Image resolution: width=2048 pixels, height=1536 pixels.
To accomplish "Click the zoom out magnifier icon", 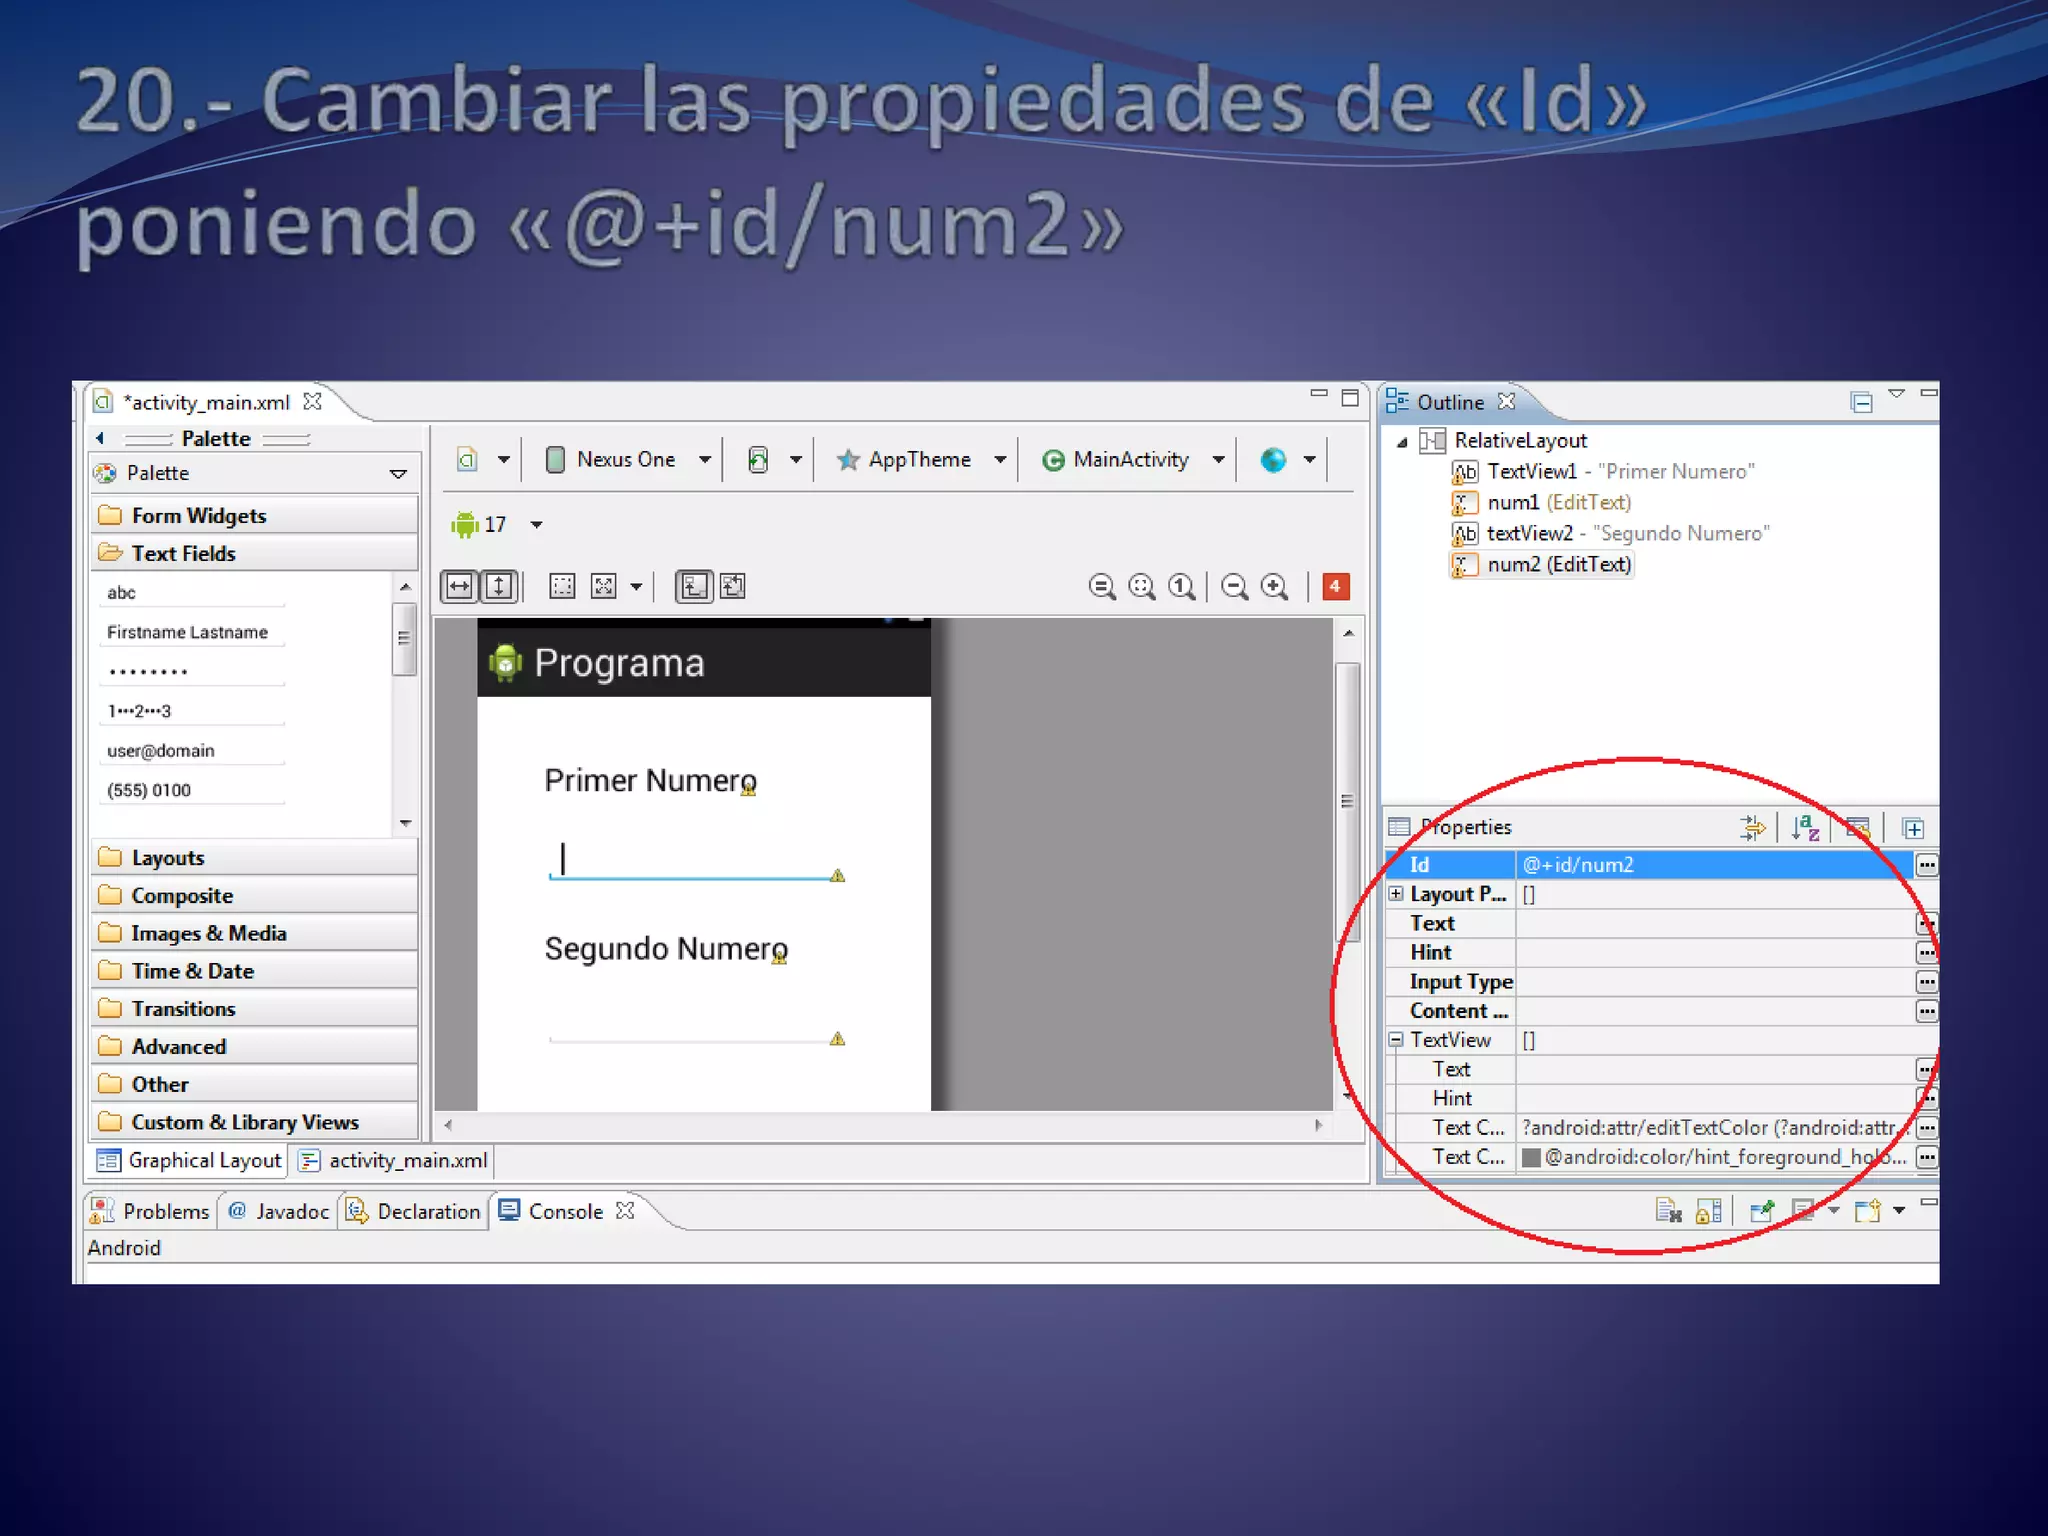I will pos(1235,586).
